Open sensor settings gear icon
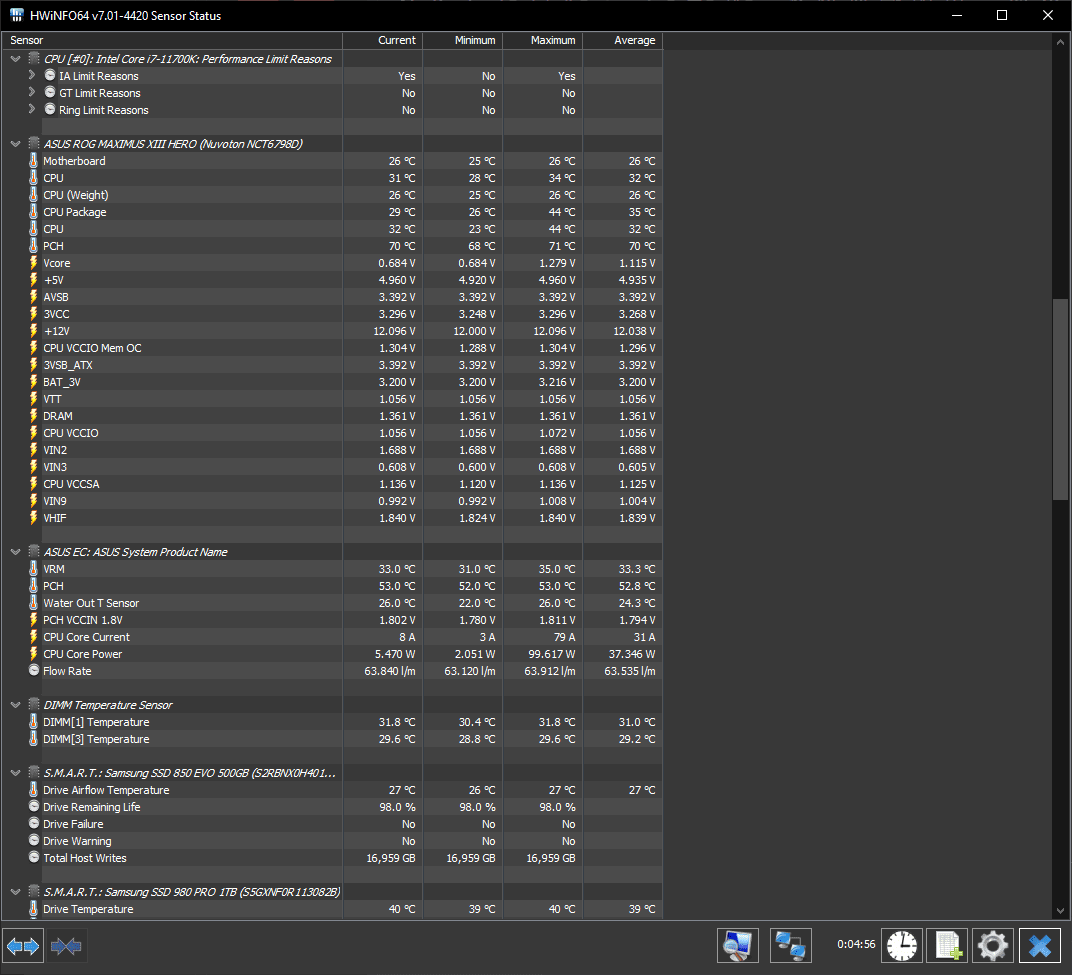 (x=993, y=946)
